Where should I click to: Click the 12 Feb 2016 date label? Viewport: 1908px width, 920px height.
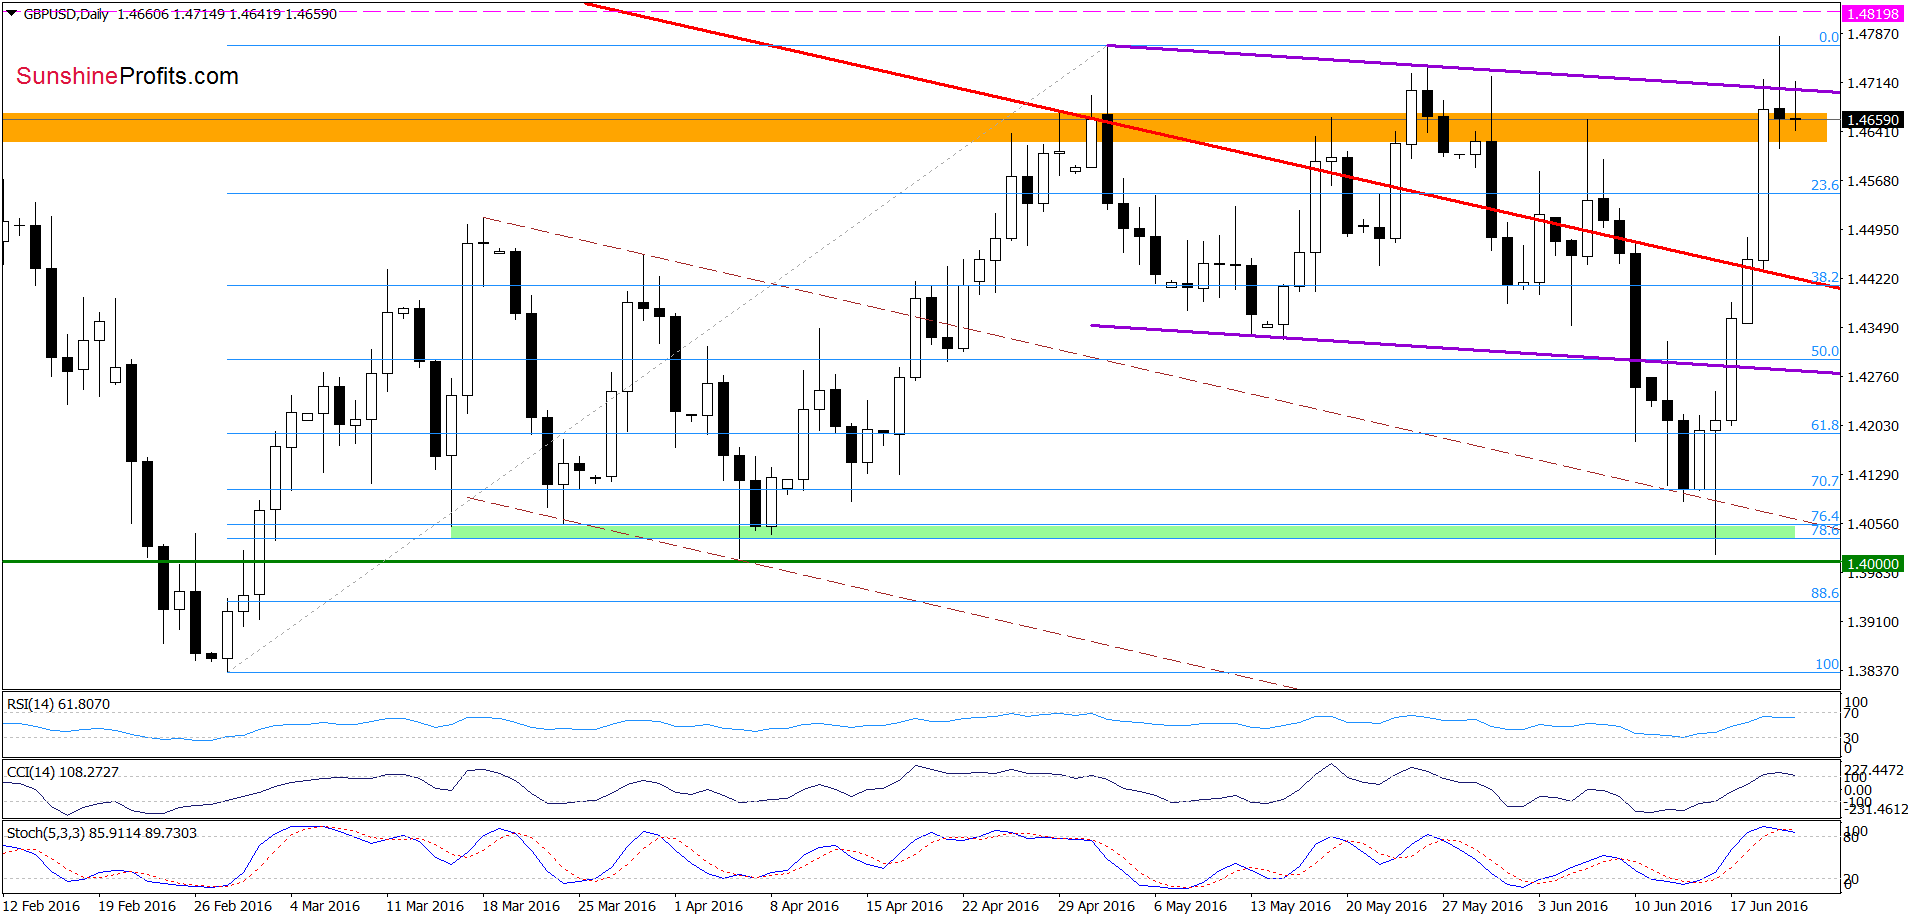tap(41, 906)
